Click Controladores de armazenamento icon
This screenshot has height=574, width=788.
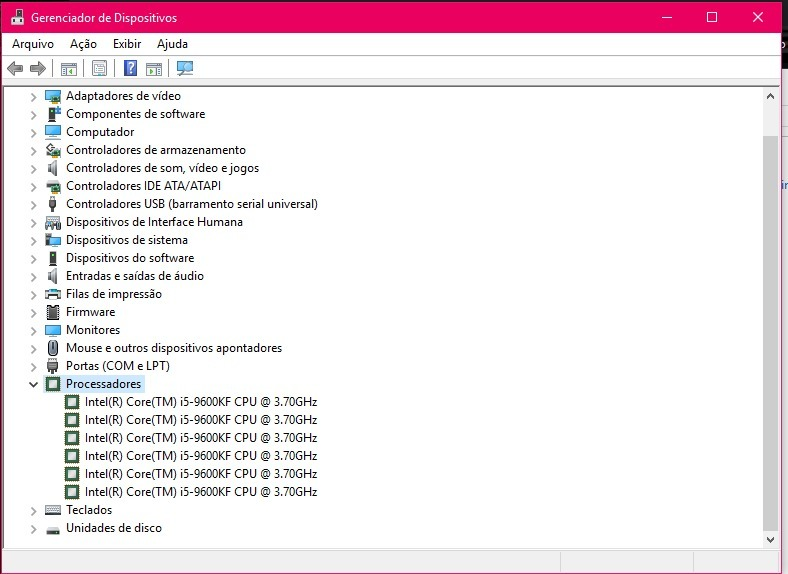click(53, 150)
